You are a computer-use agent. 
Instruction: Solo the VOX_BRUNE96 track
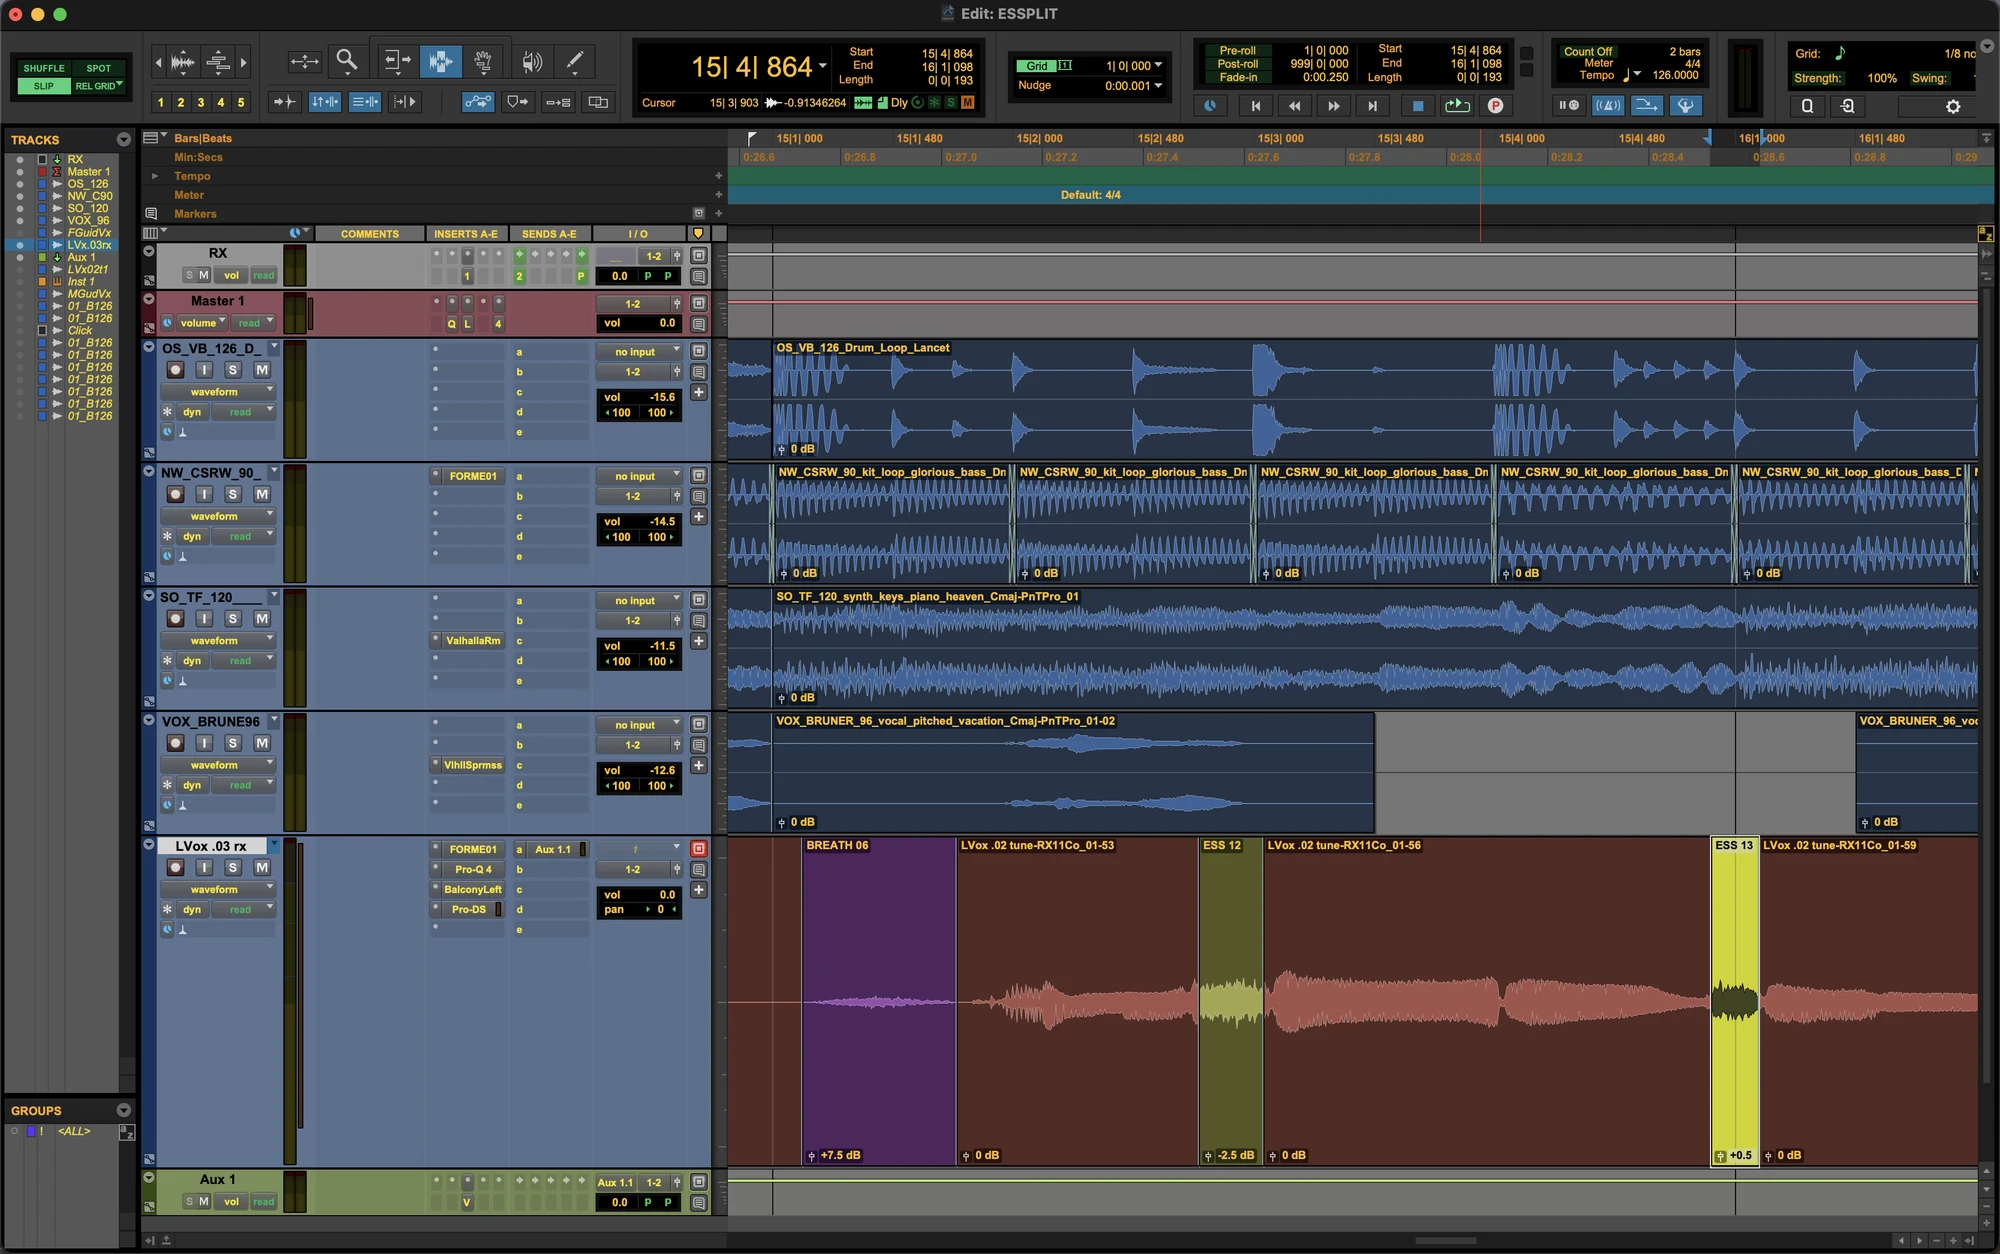pos(233,743)
